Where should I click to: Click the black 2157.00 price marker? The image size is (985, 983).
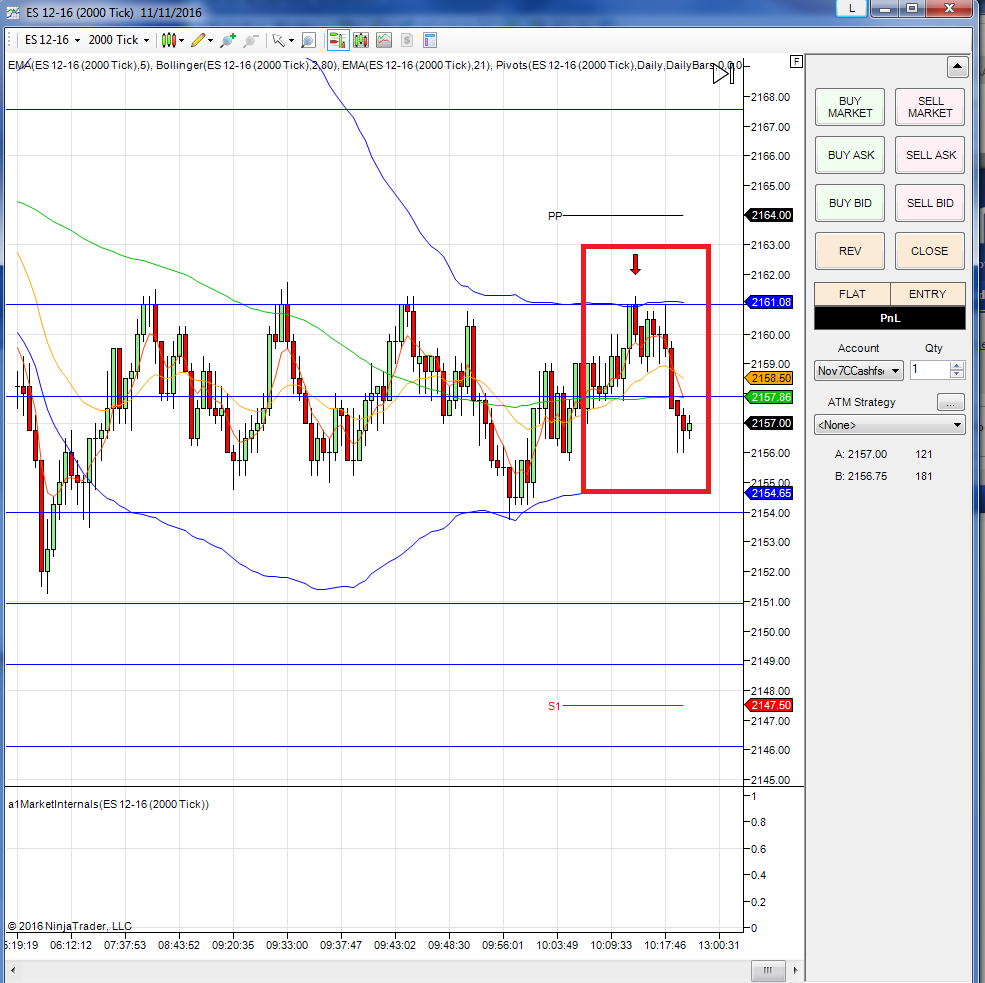769,423
